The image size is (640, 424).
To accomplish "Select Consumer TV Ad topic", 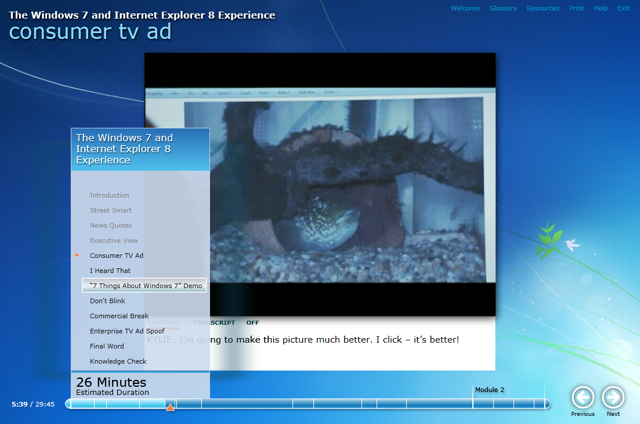I will click(116, 255).
